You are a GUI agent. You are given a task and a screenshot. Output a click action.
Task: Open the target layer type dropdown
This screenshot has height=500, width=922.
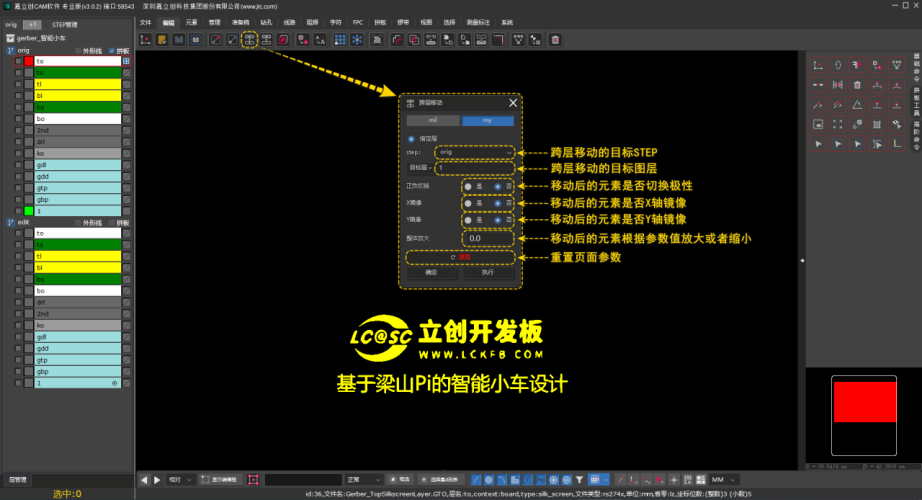420,168
